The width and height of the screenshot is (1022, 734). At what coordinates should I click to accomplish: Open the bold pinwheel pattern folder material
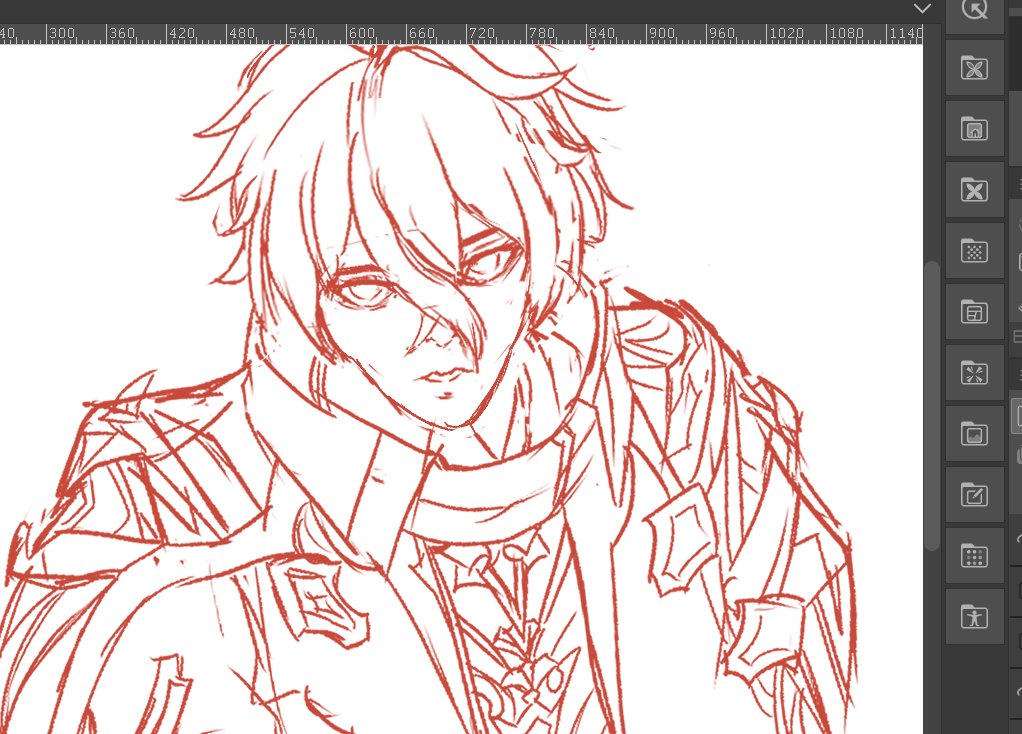974,190
